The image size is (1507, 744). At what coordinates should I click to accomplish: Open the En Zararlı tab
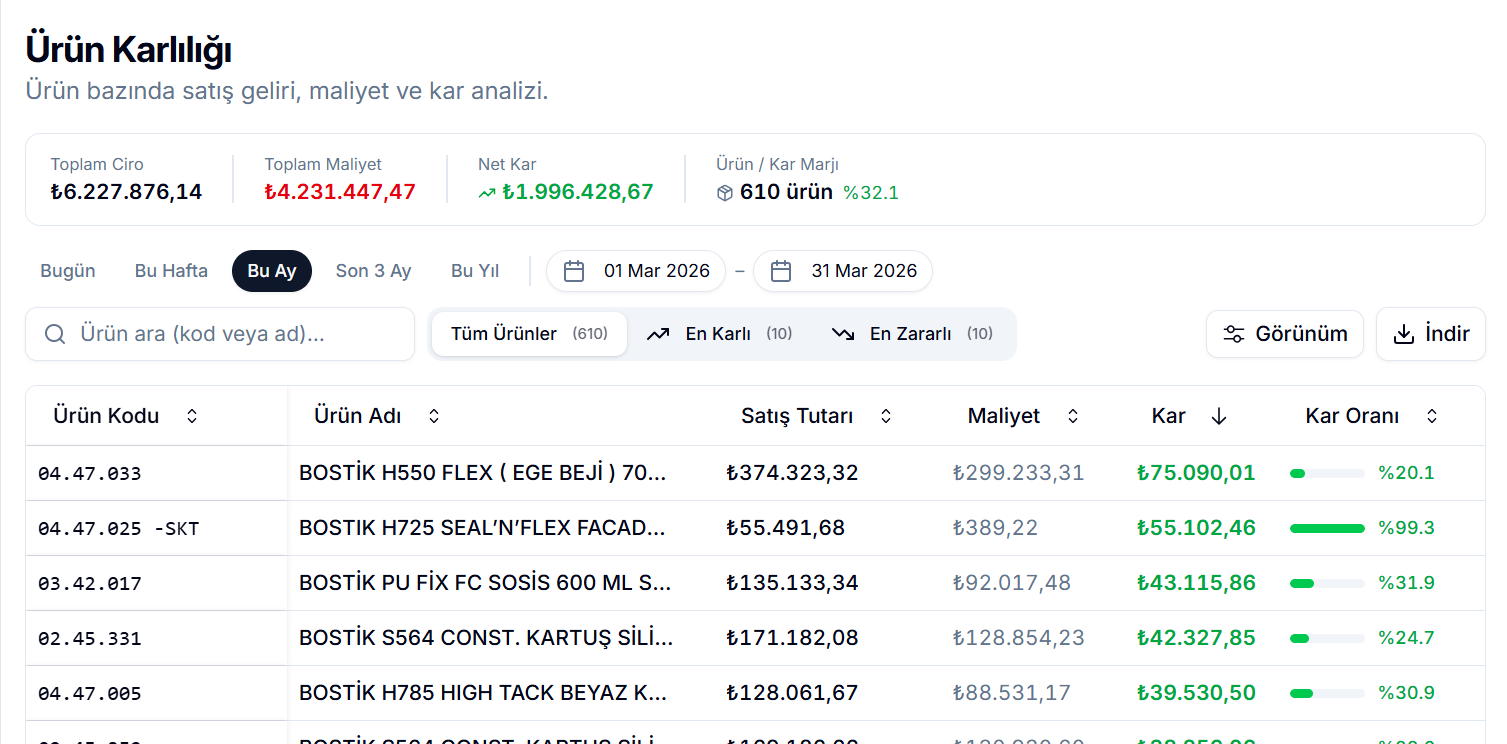click(x=912, y=334)
